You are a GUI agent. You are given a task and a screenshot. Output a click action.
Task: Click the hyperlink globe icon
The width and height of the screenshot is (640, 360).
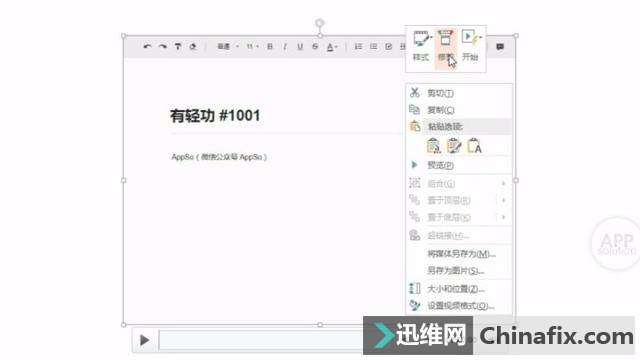coord(415,236)
